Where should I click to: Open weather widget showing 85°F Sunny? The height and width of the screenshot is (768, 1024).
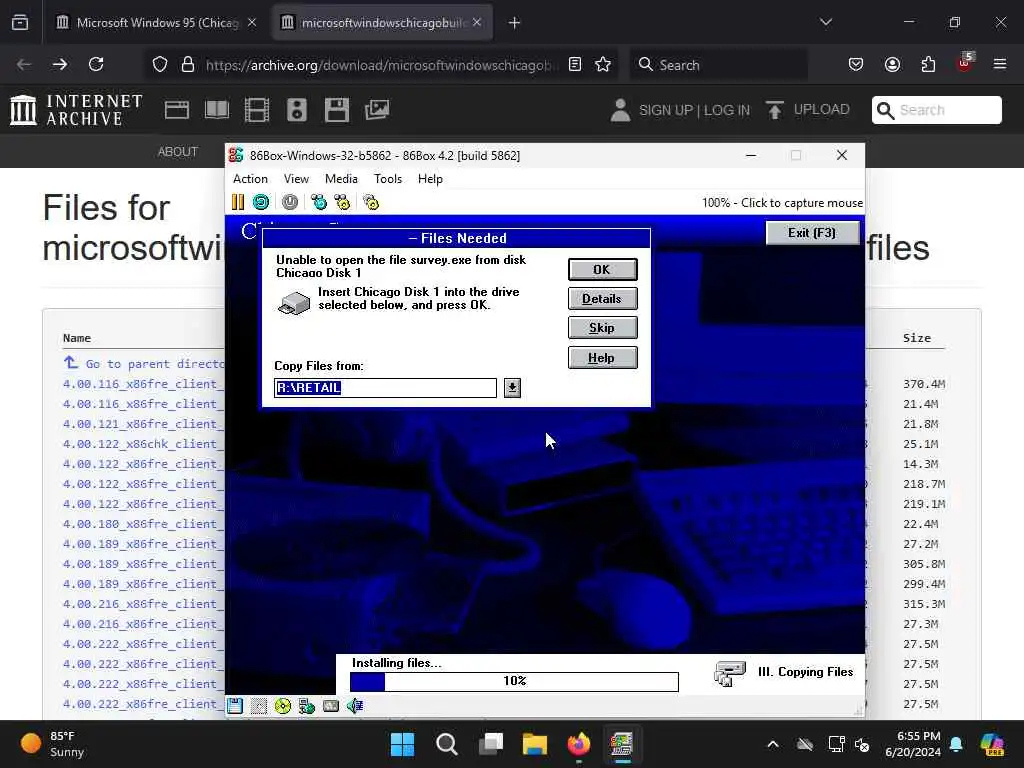(x=54, y=744)
